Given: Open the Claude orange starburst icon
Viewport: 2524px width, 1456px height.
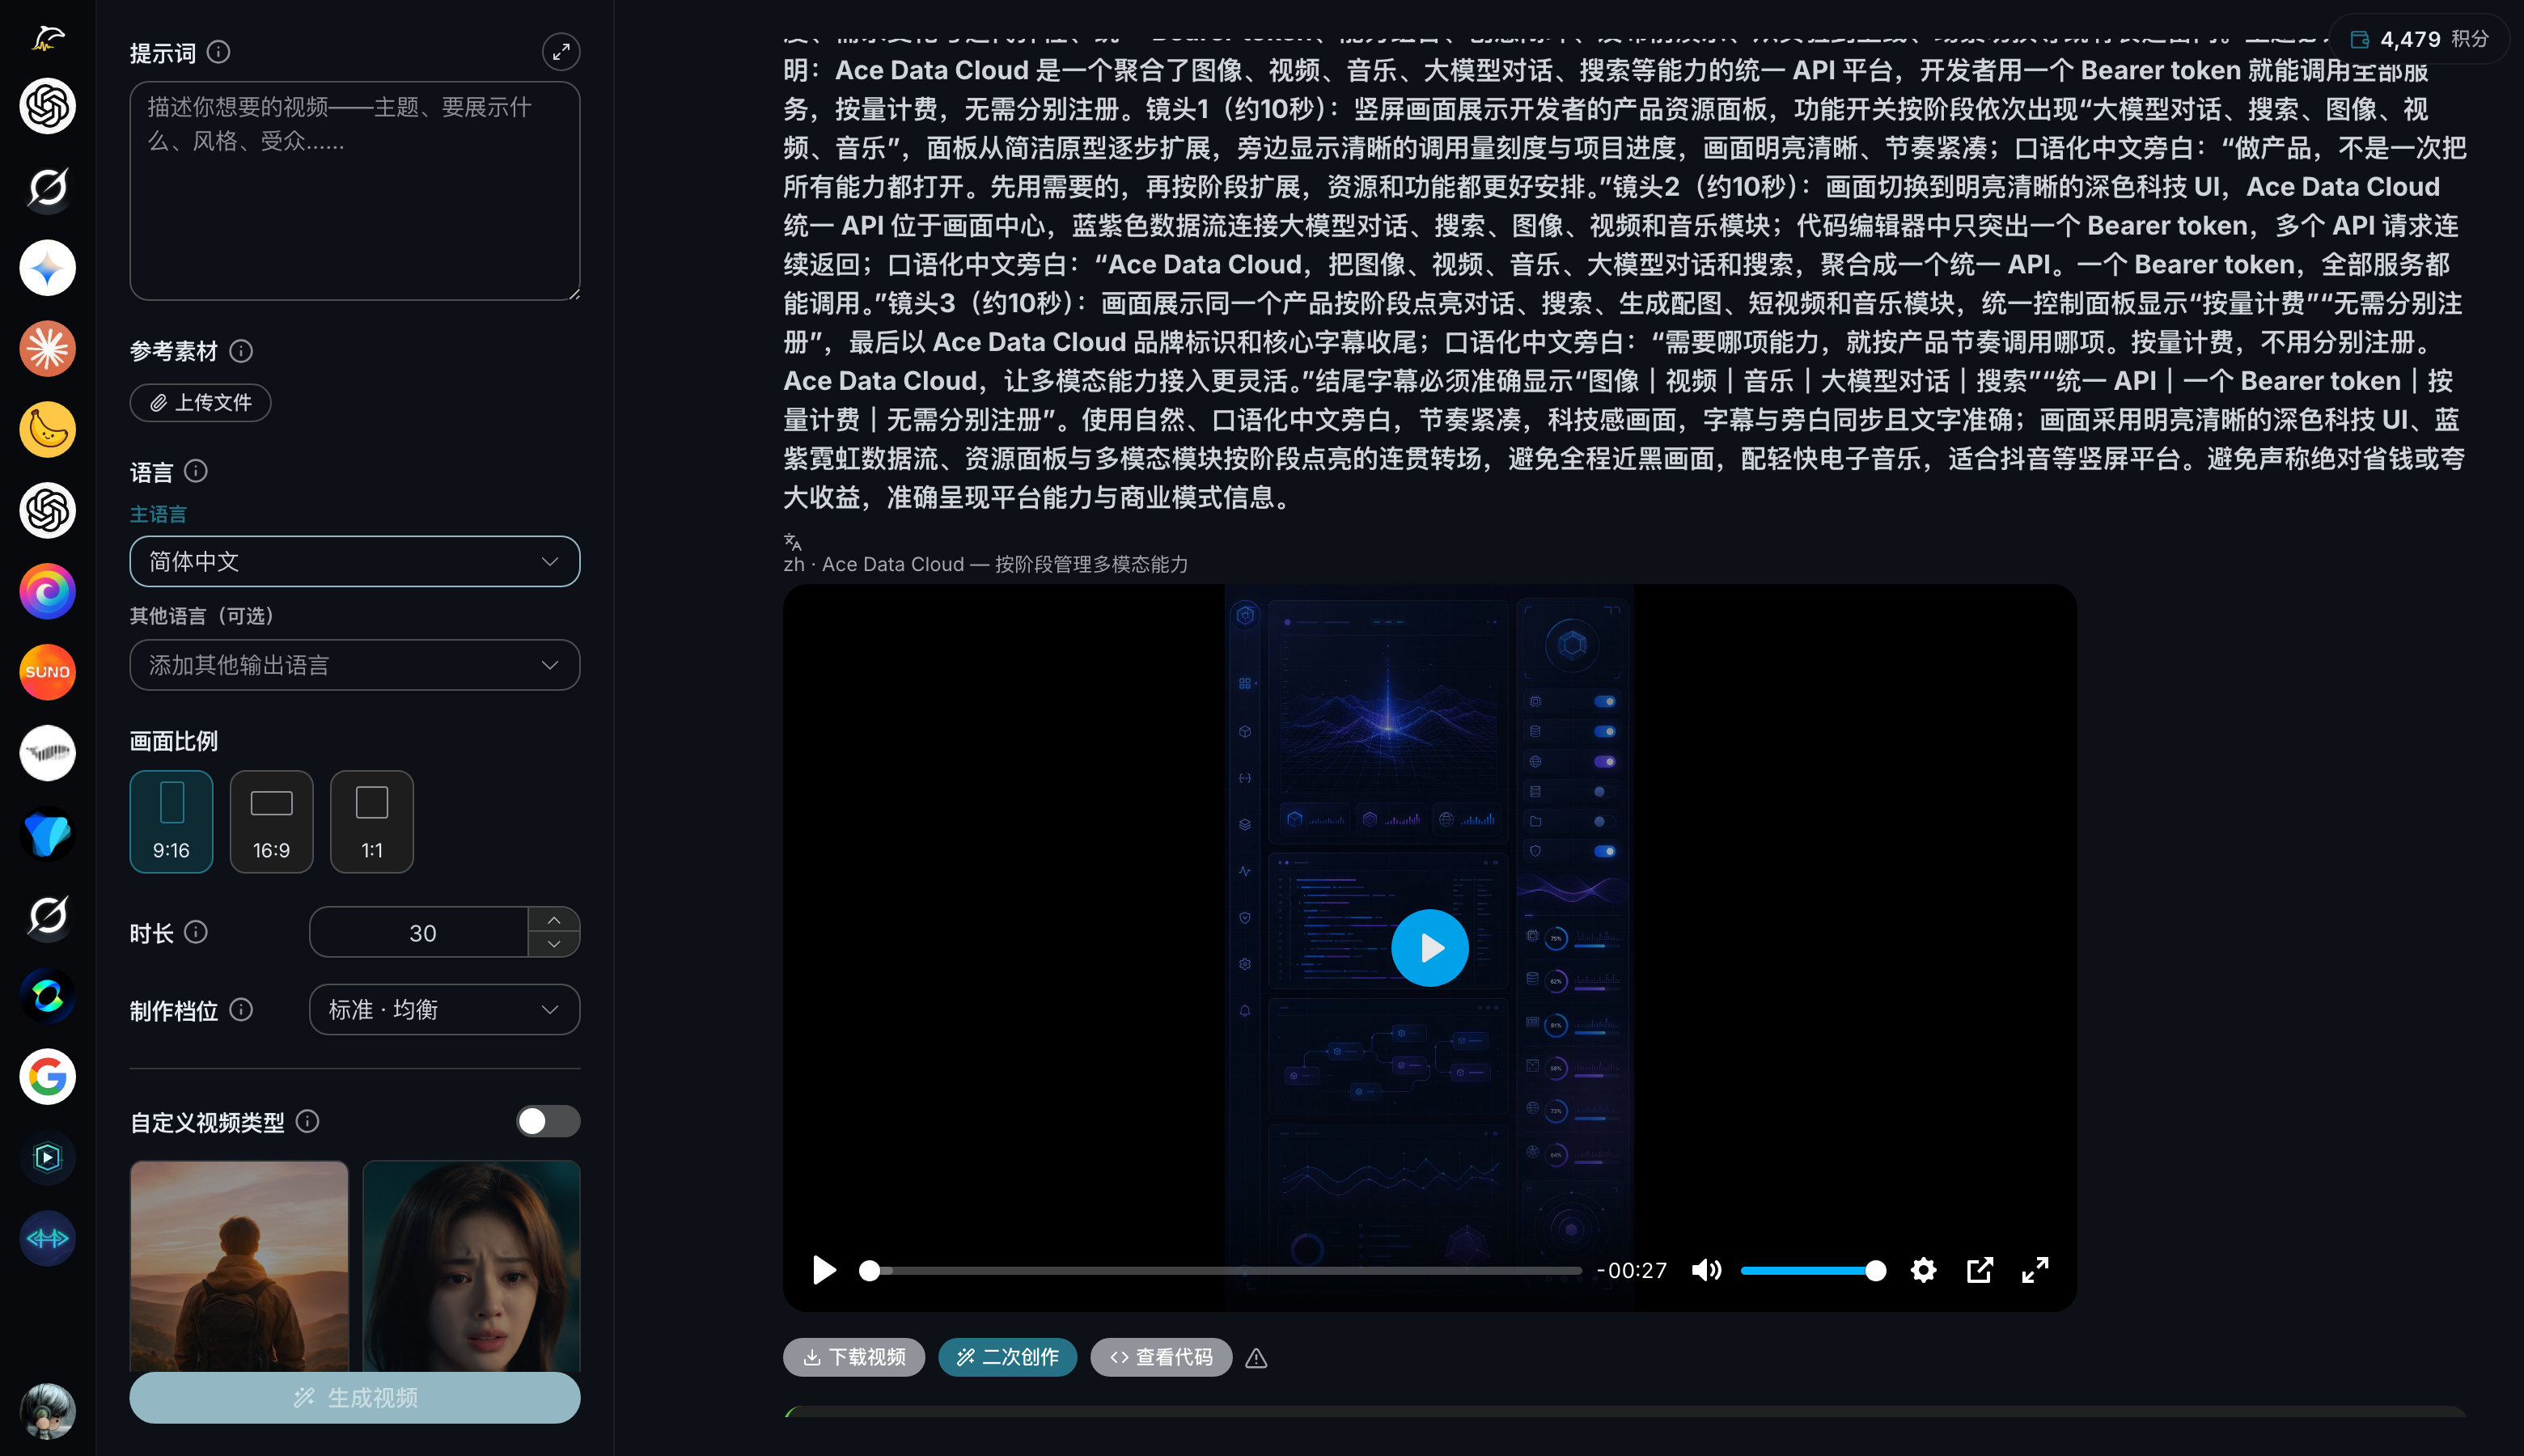Looking at the screenshot, I should 47,349.
